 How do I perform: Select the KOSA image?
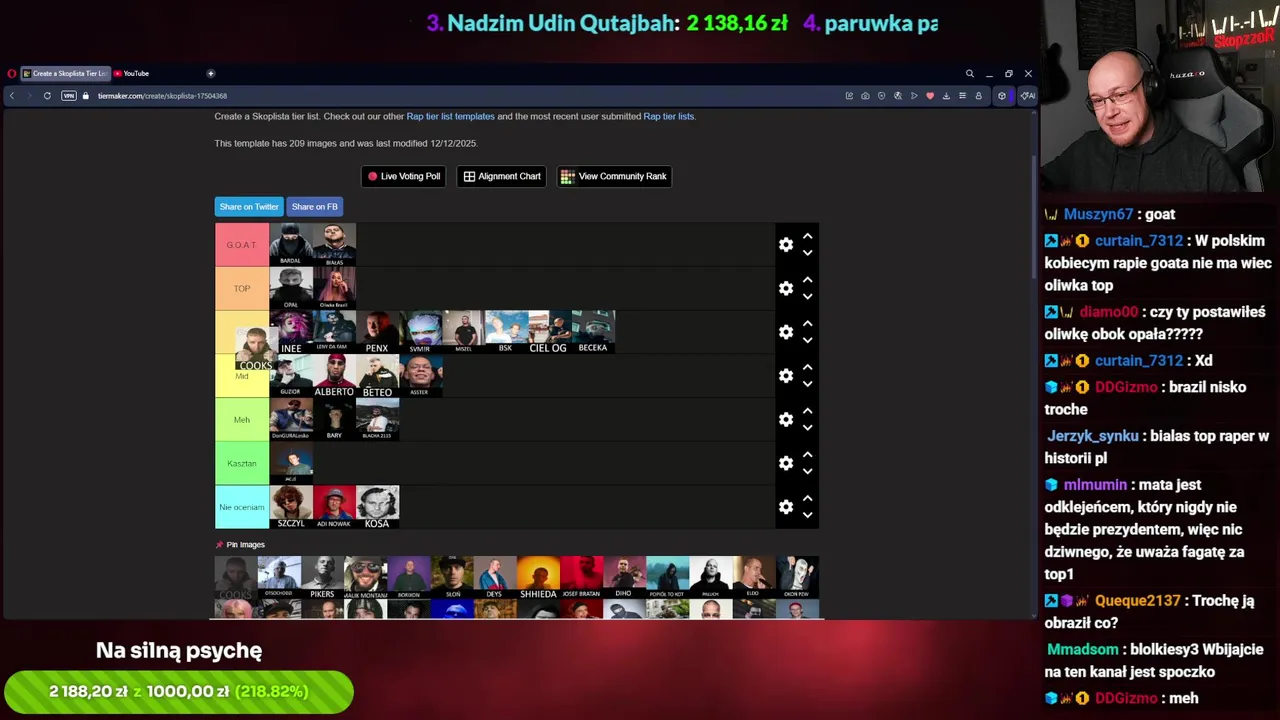pos(377,507)
